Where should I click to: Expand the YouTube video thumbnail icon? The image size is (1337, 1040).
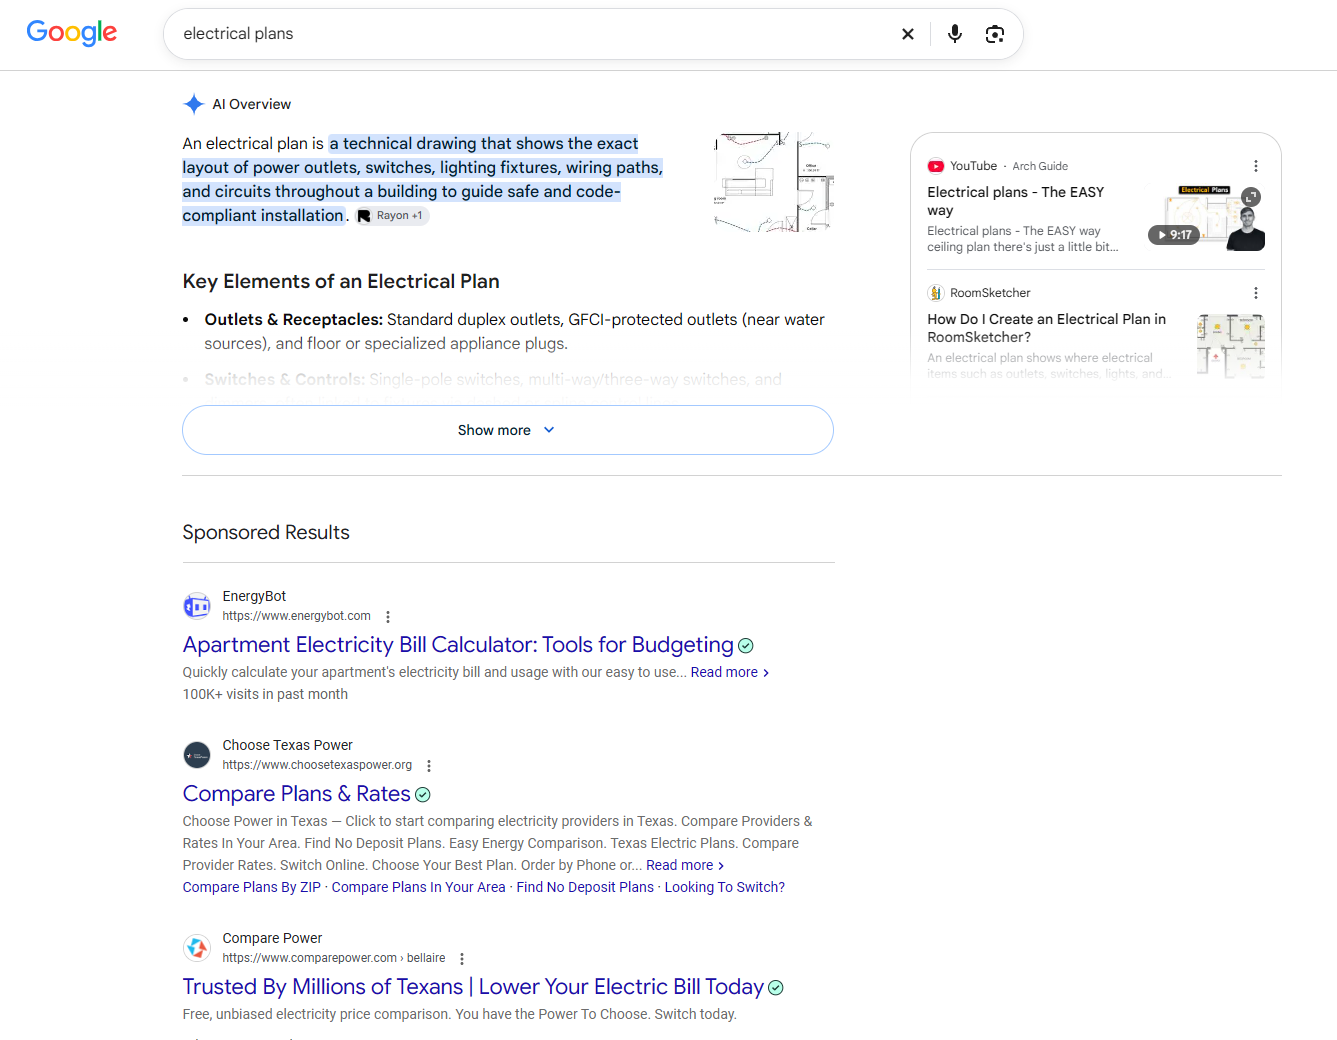pos(1251,197)
